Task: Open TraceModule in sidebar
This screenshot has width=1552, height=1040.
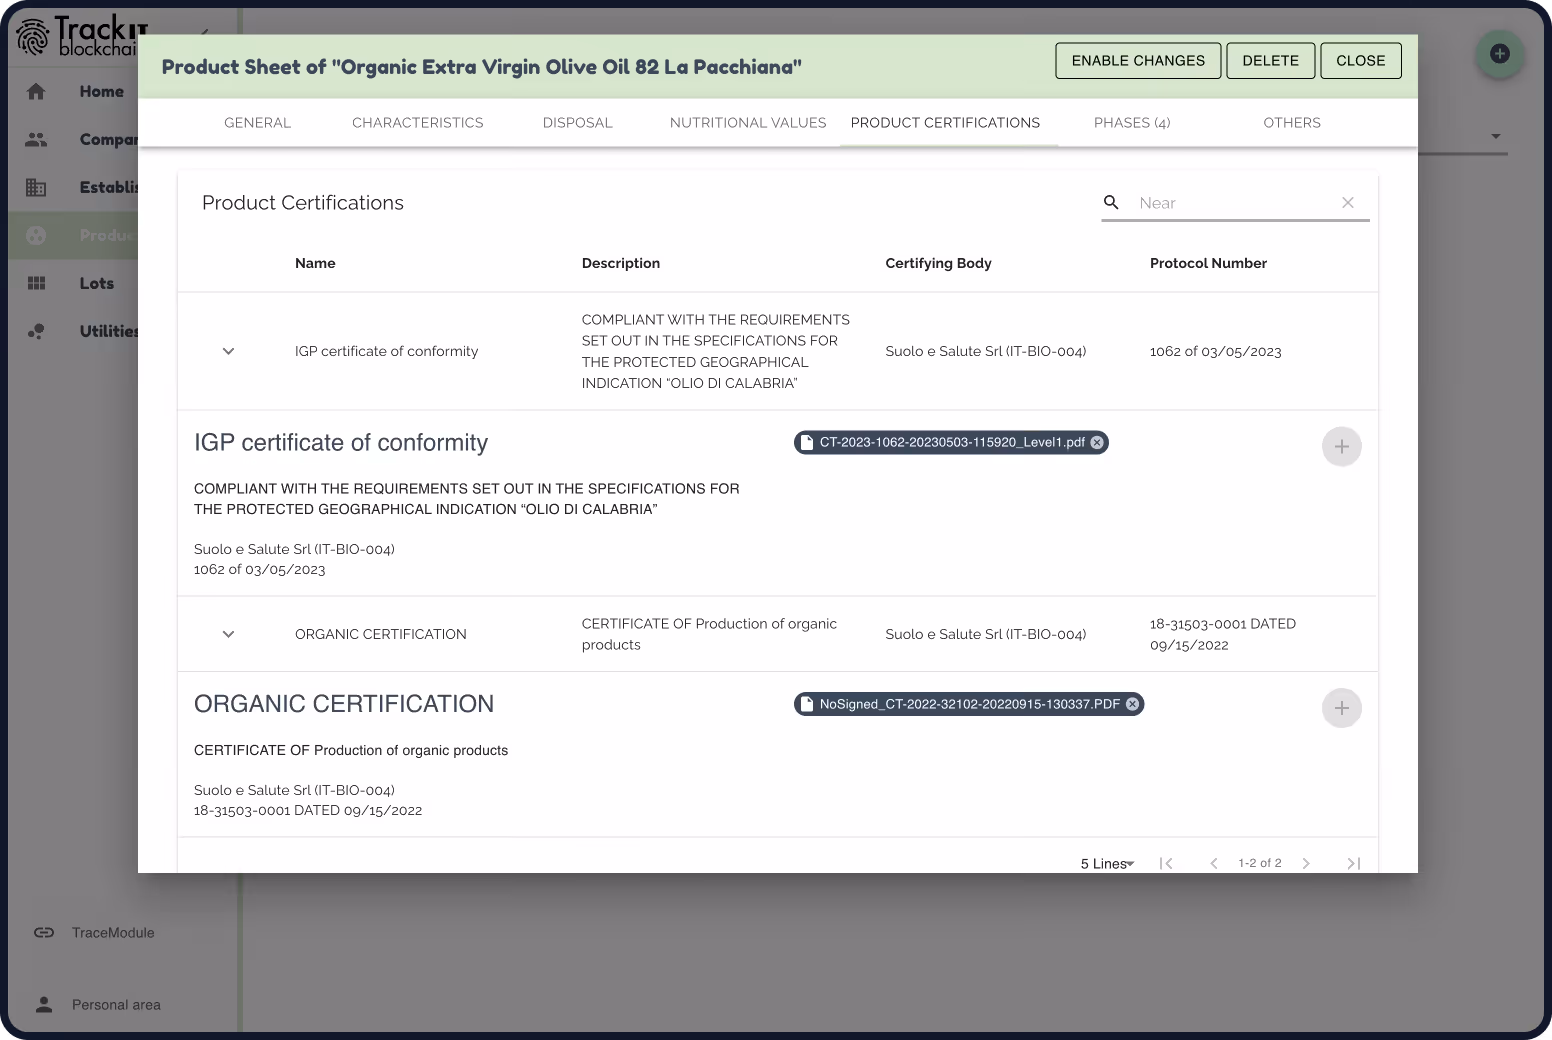Action: 113,932
